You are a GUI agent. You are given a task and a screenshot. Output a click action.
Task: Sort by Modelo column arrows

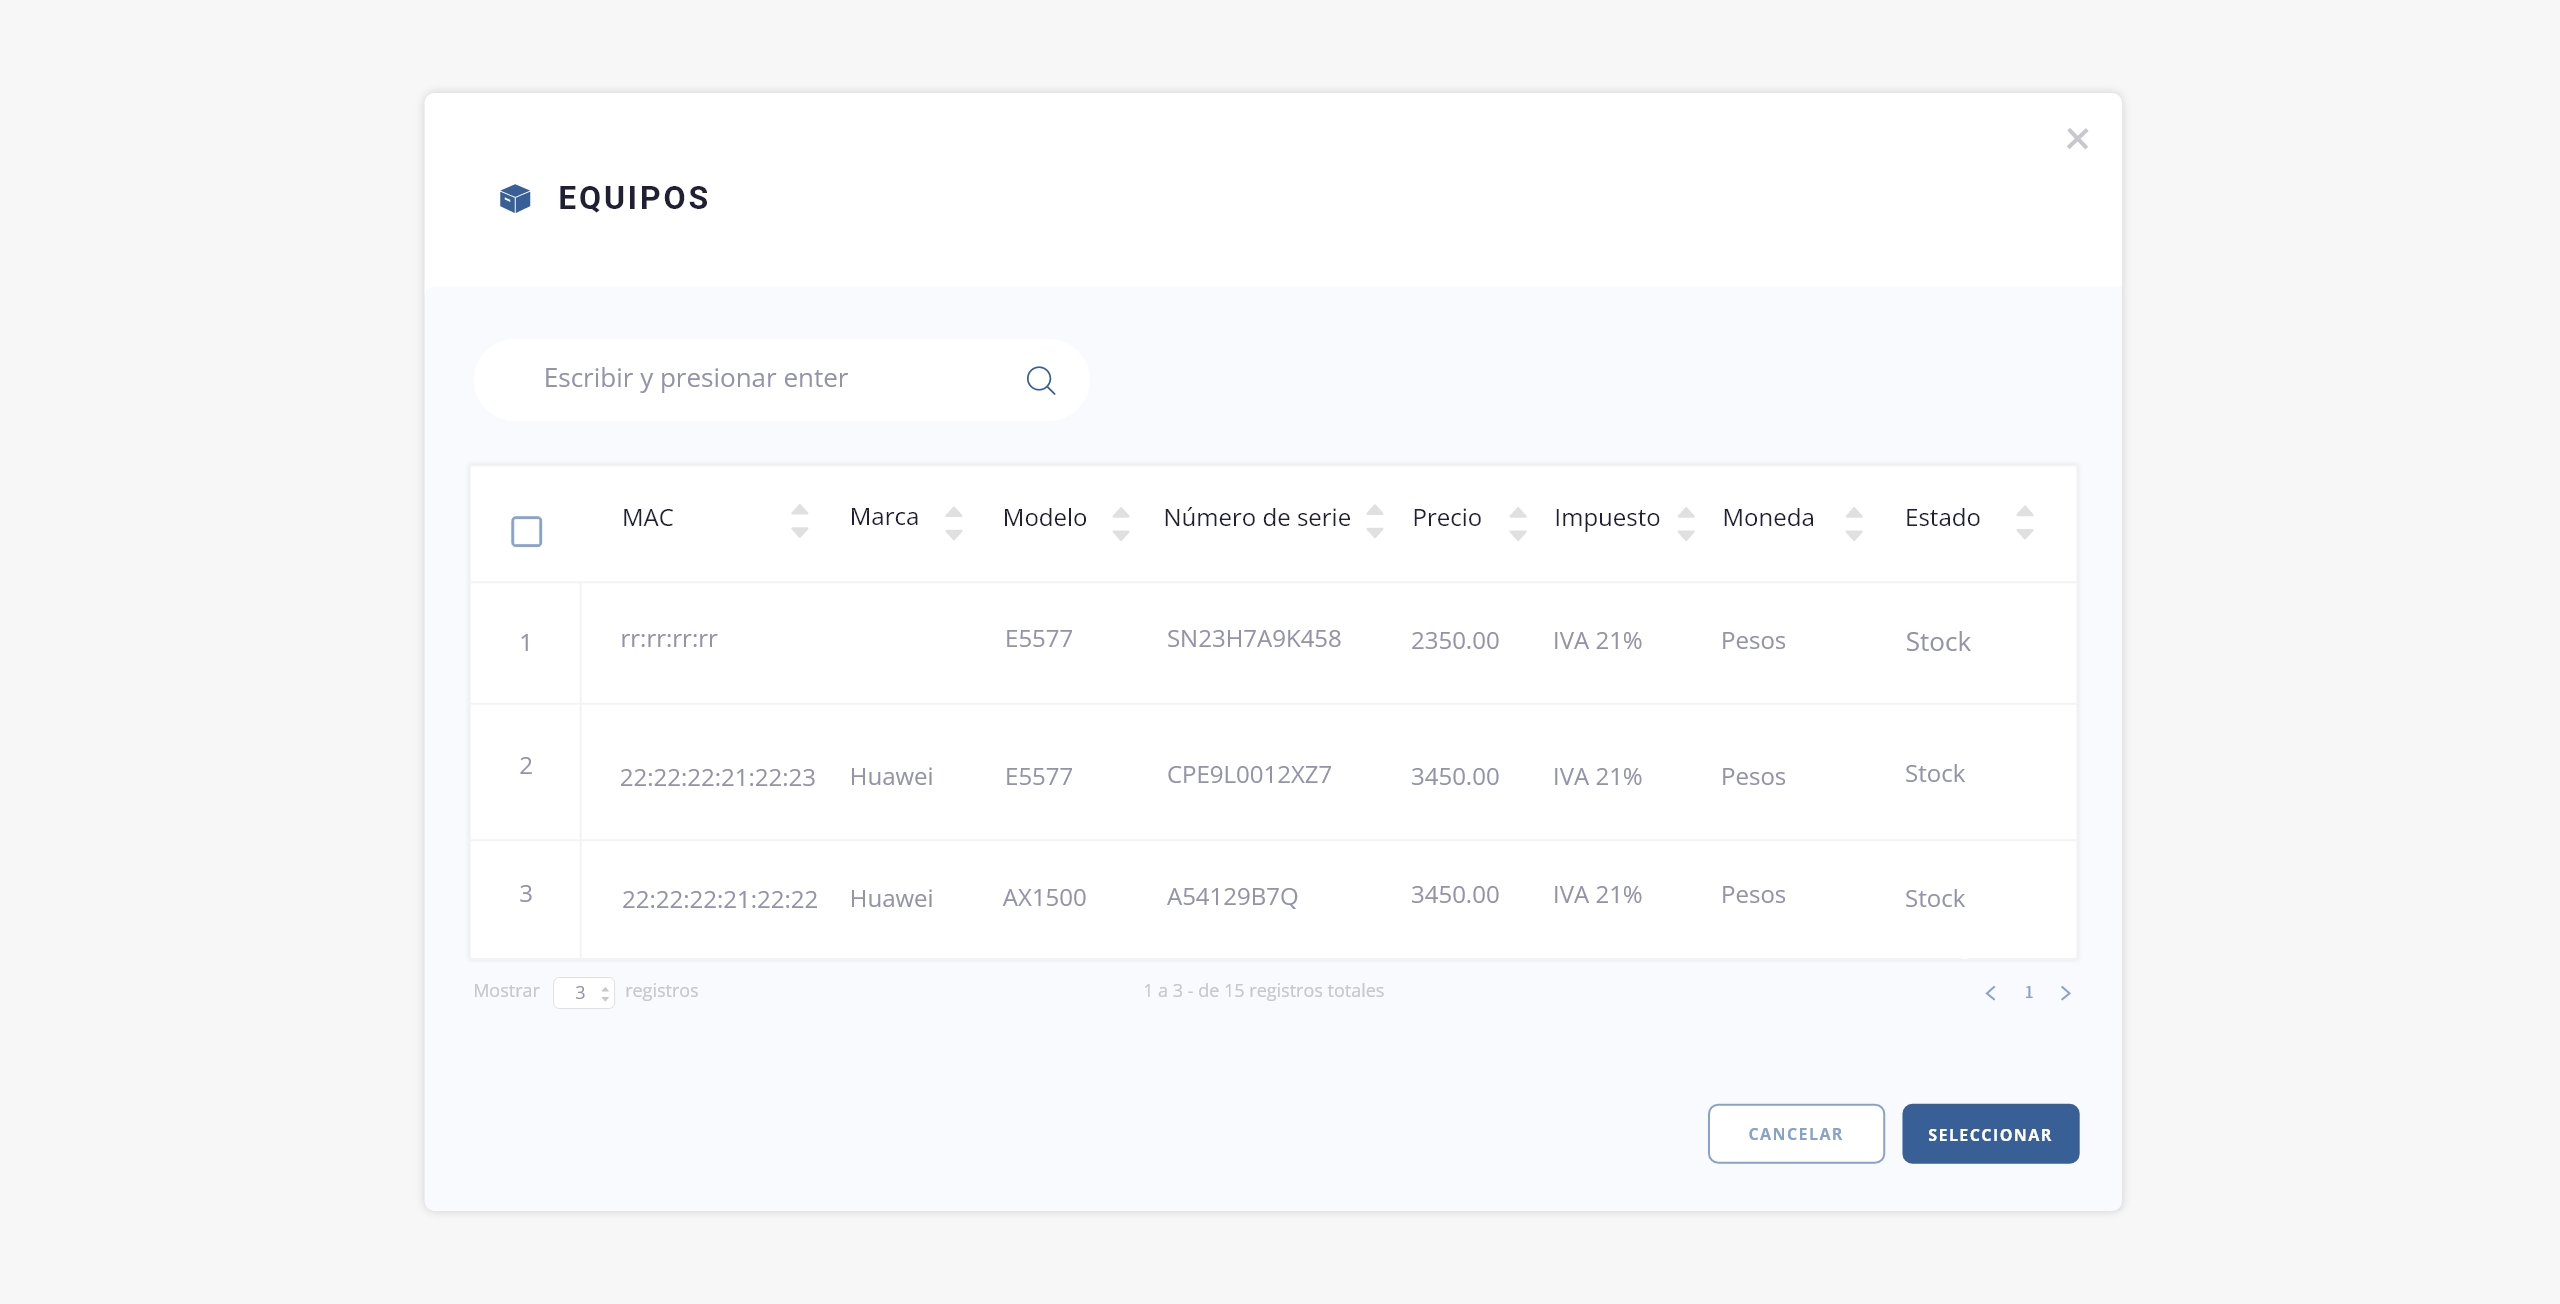[x=1121, y=523]
